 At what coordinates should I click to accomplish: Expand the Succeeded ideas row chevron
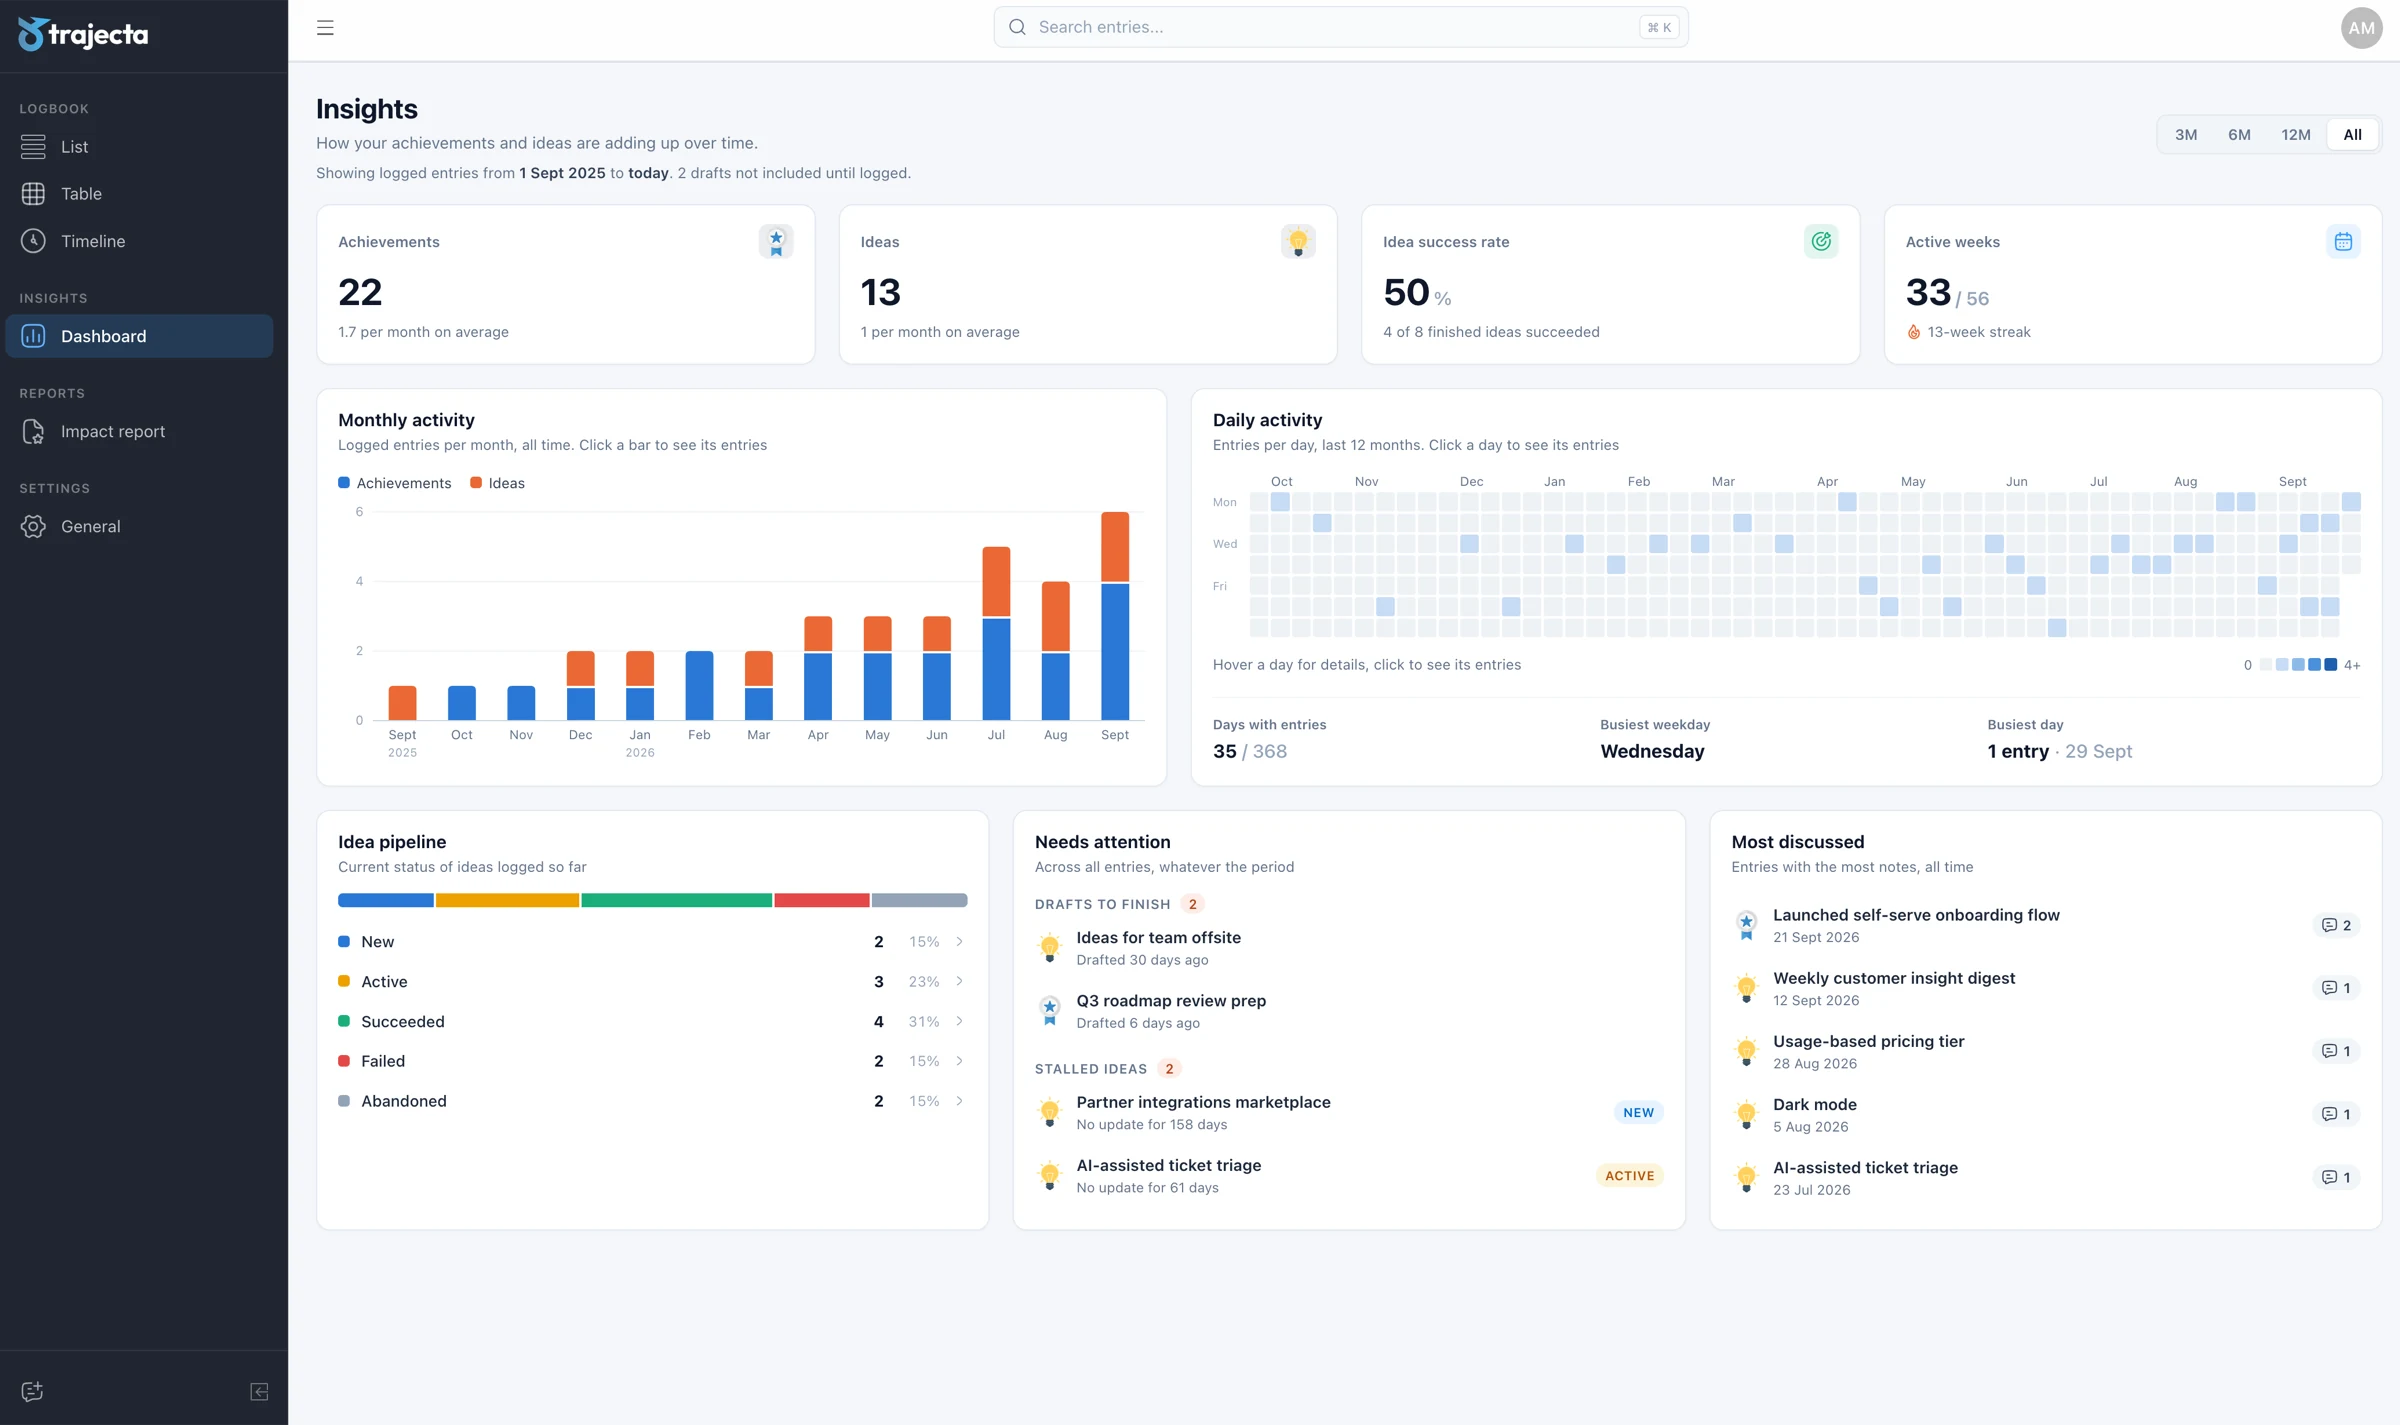959,1021
